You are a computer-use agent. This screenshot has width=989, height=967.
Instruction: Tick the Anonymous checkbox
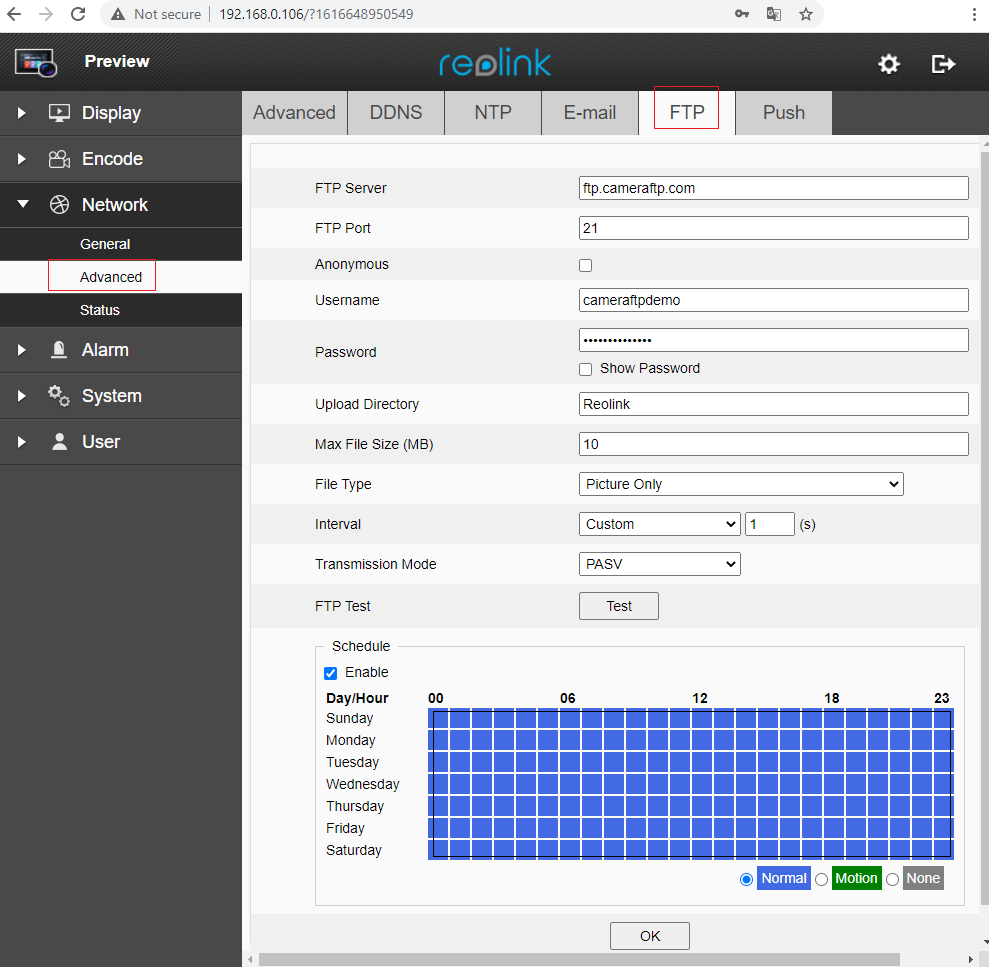pos(586,265)
